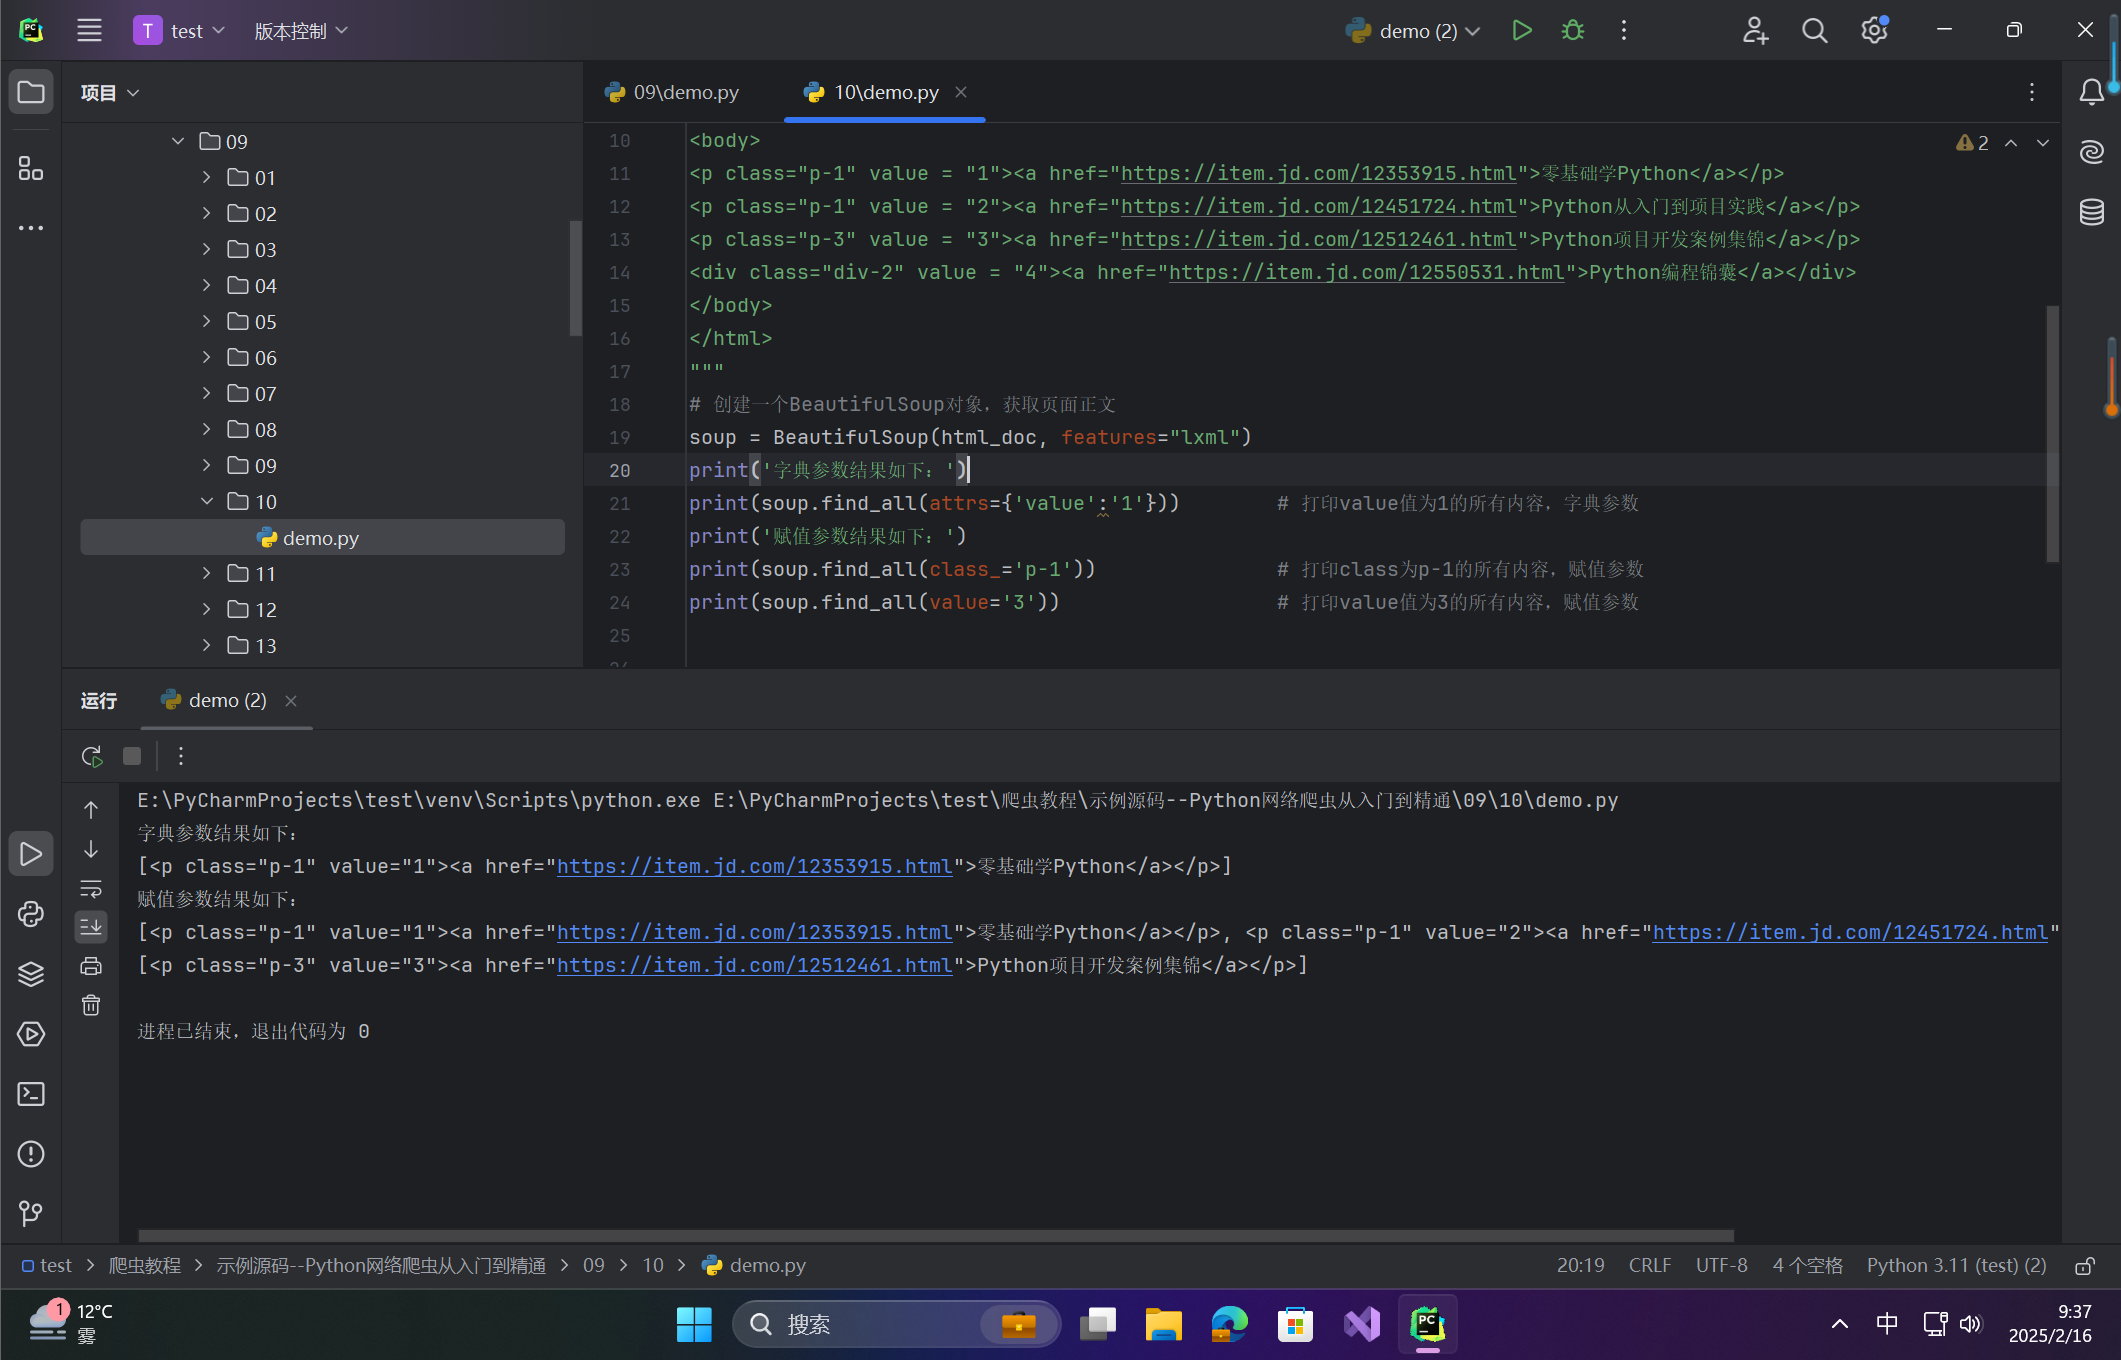Open the Structure tool window icon

click(31, 168)
